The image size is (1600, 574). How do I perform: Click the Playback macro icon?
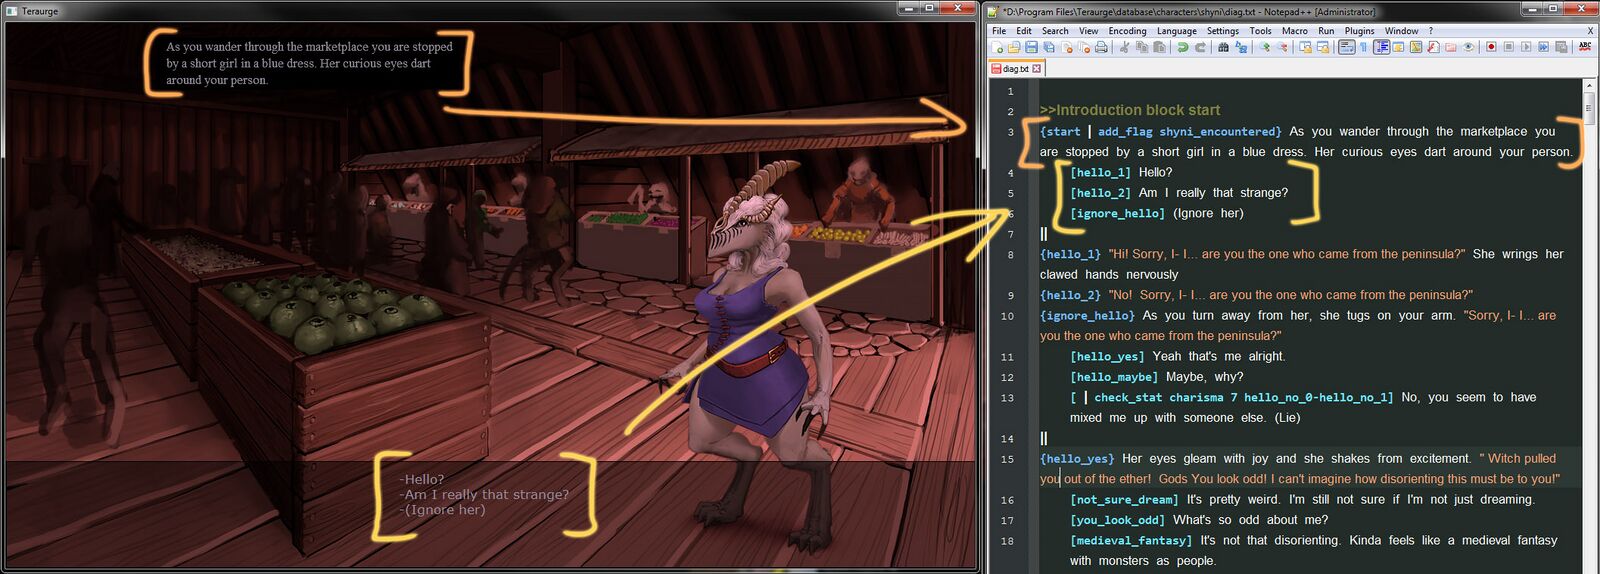[1526, 47]
